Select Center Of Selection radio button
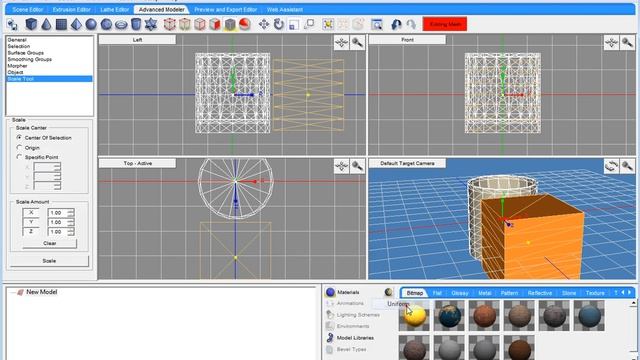The image size is (640, 360). tap(19, 138)
